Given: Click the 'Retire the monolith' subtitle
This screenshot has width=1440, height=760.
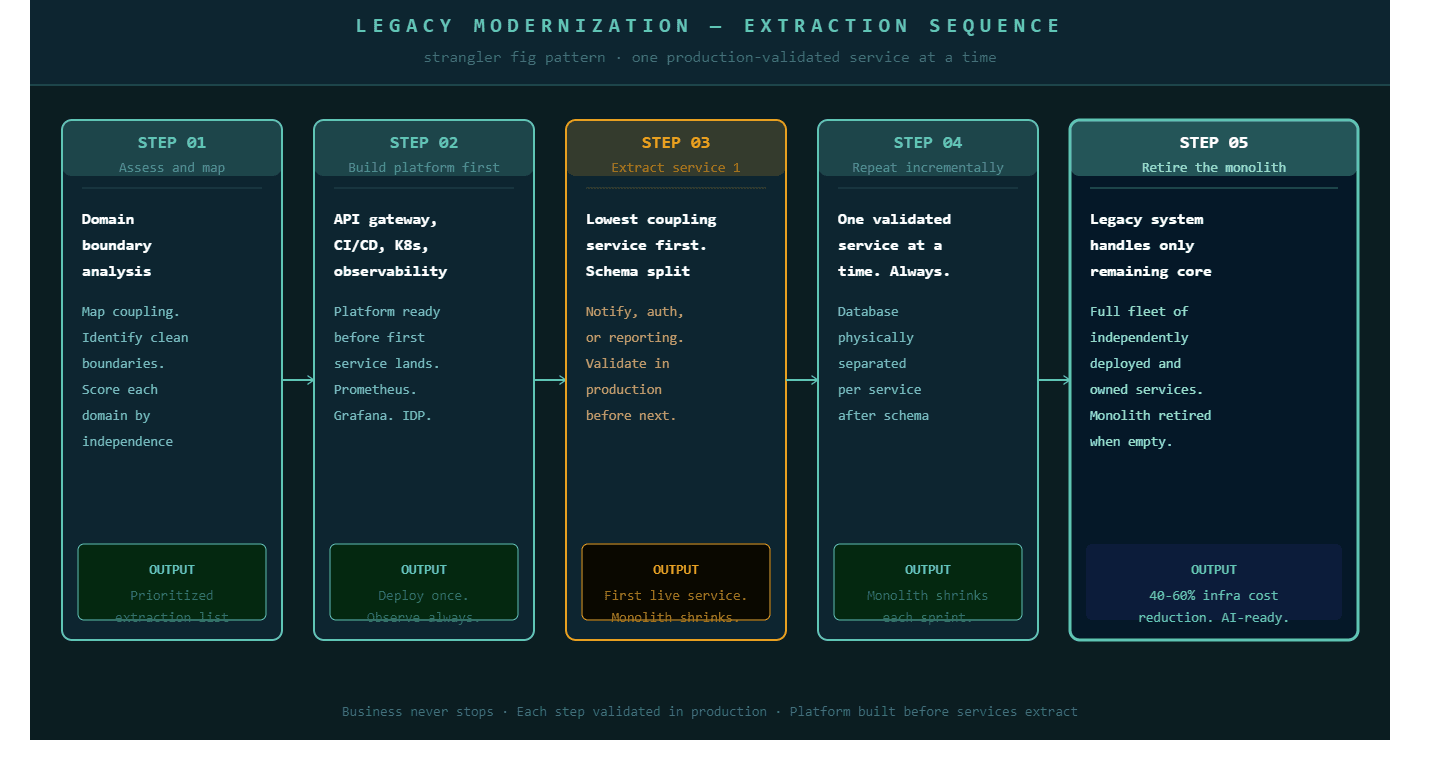Looking at the screenshot, I should pyautogui.click(x=1214, y=168).
